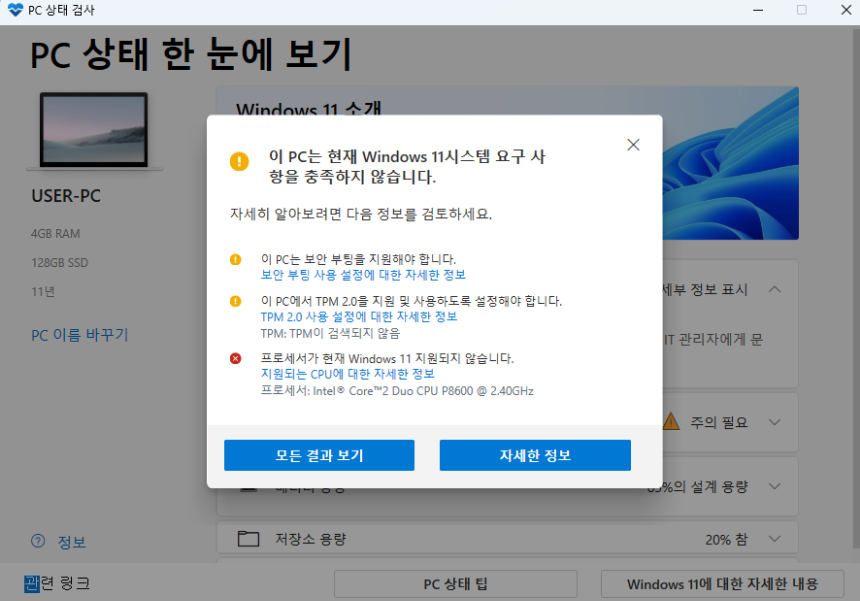Image resolution: width=860 pixels, height=601 pixels.
Task: Click the 128GB SSD text
Action: [x=60, y=263]
